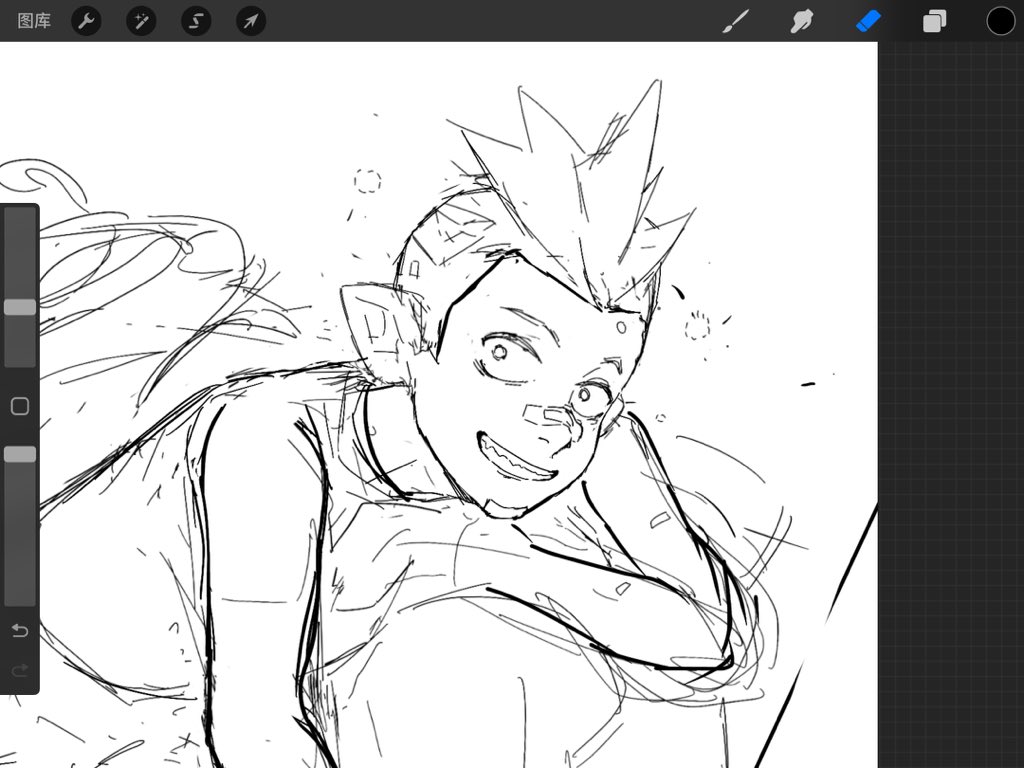Activate the Transform arrow tool
Screen dimensions: 1024x768
coord(251,21)
